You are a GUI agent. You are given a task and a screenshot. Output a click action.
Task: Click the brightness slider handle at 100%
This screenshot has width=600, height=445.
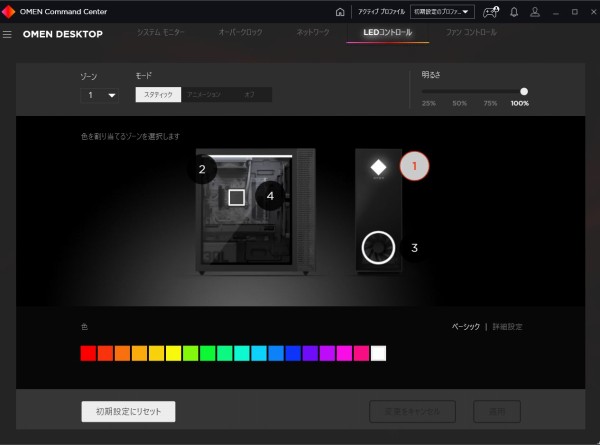coord(524,91)
